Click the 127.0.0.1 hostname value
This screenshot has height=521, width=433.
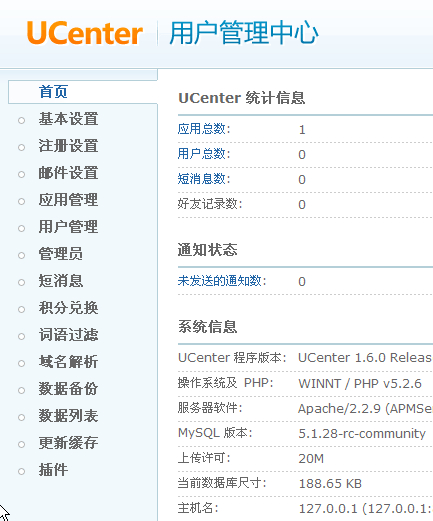point(366,509)
